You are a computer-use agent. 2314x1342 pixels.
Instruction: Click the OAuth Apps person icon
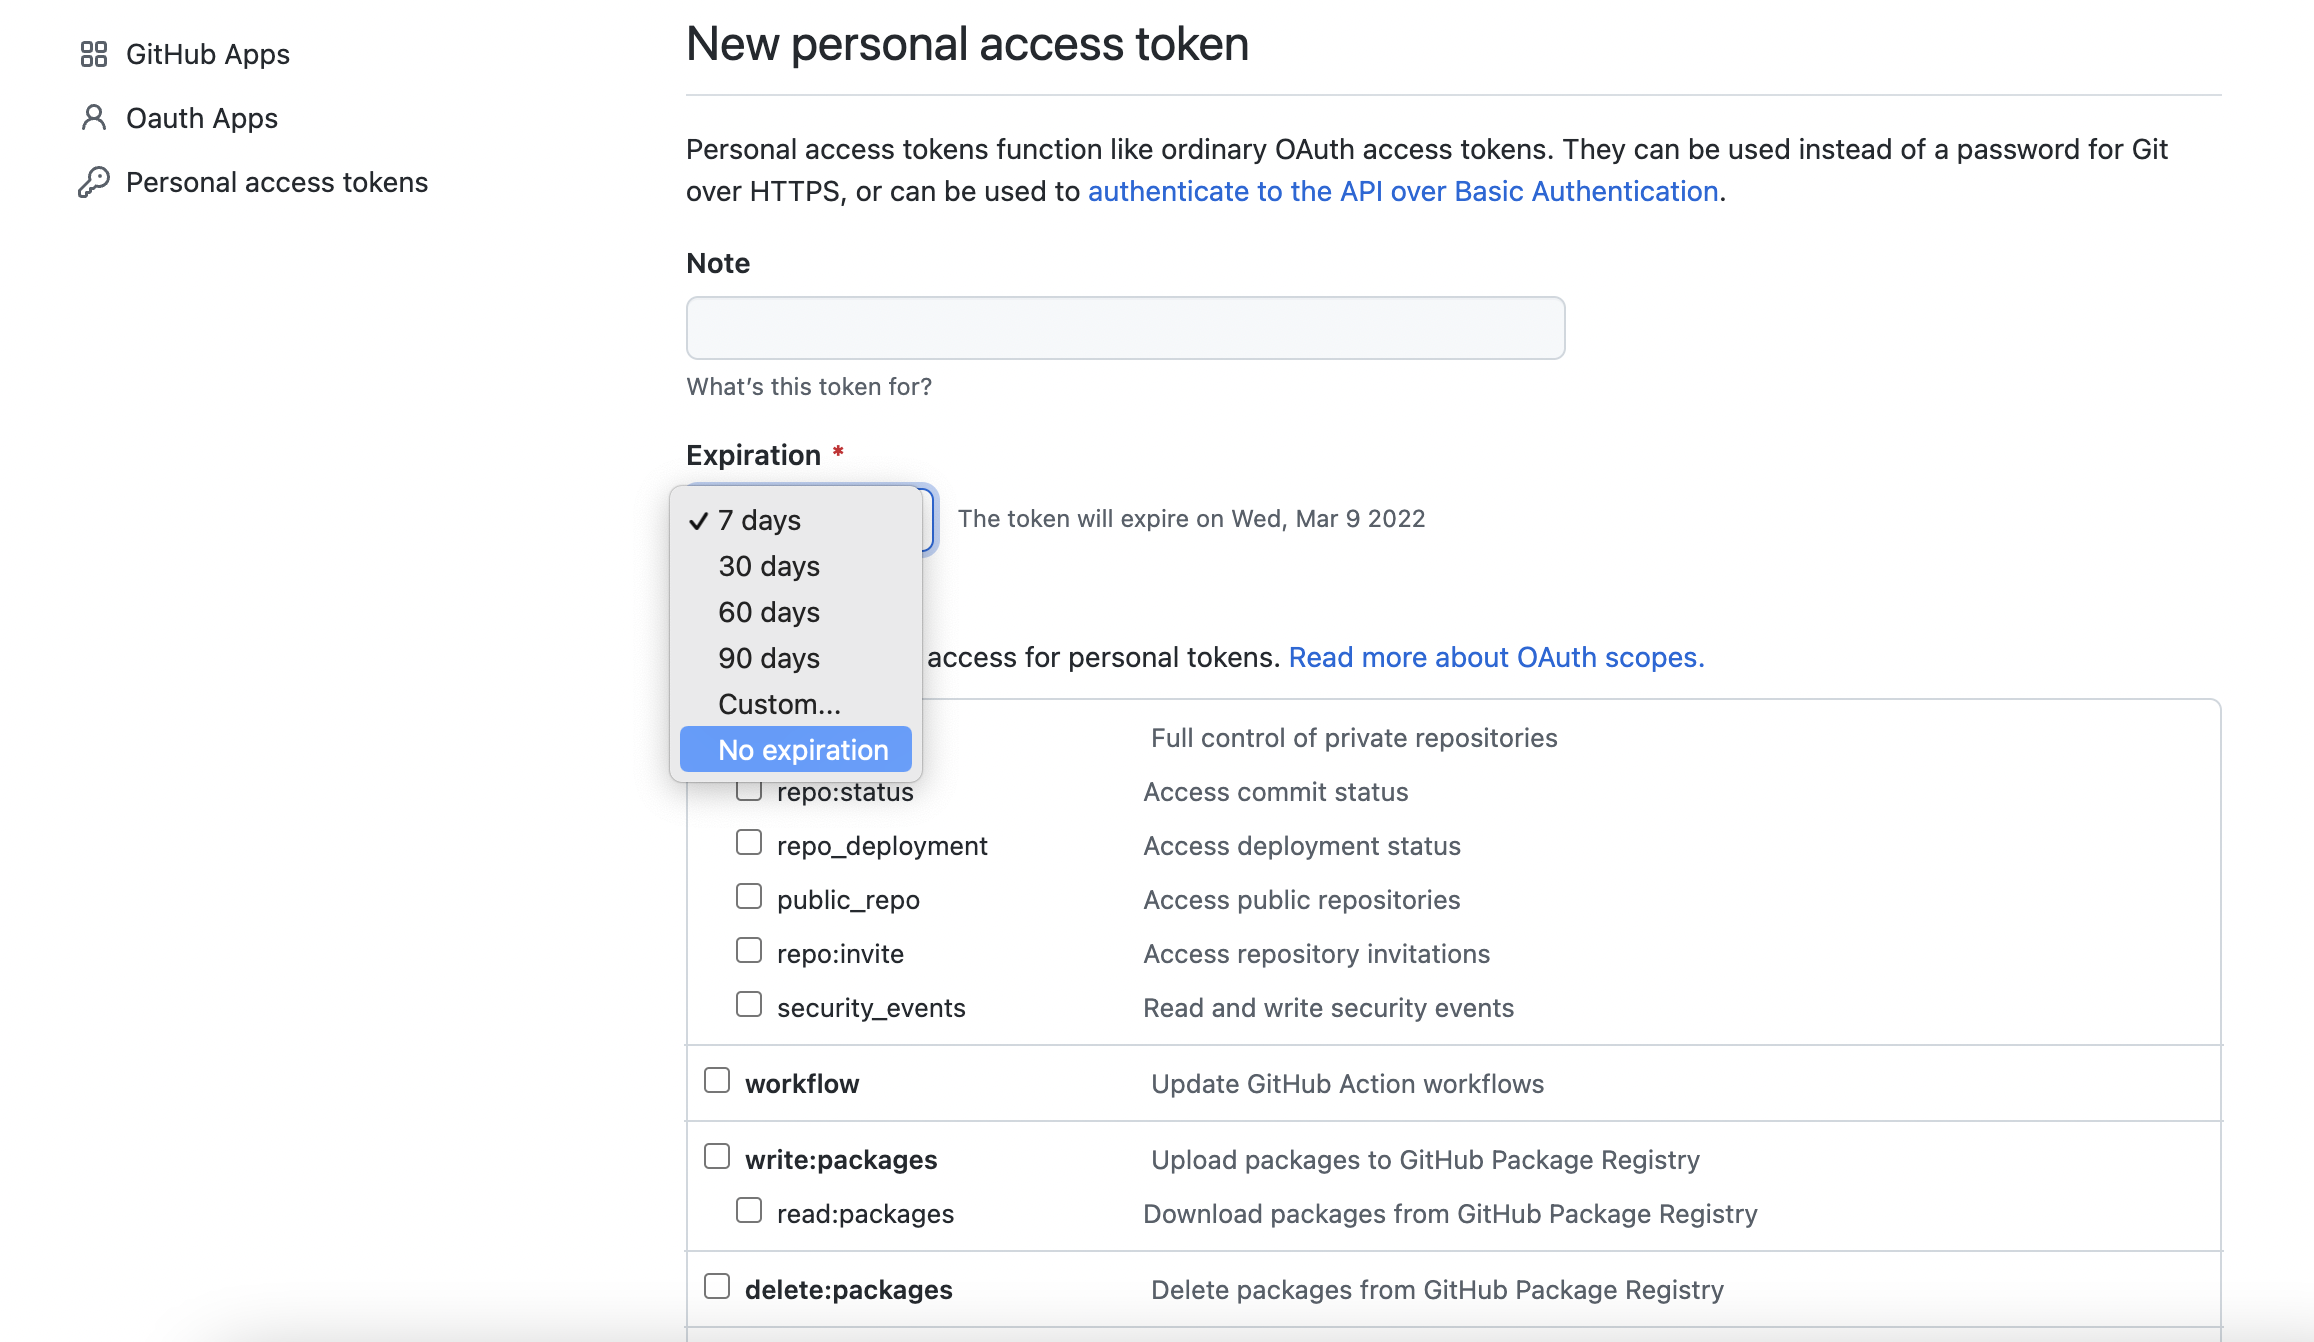[94, 118]
